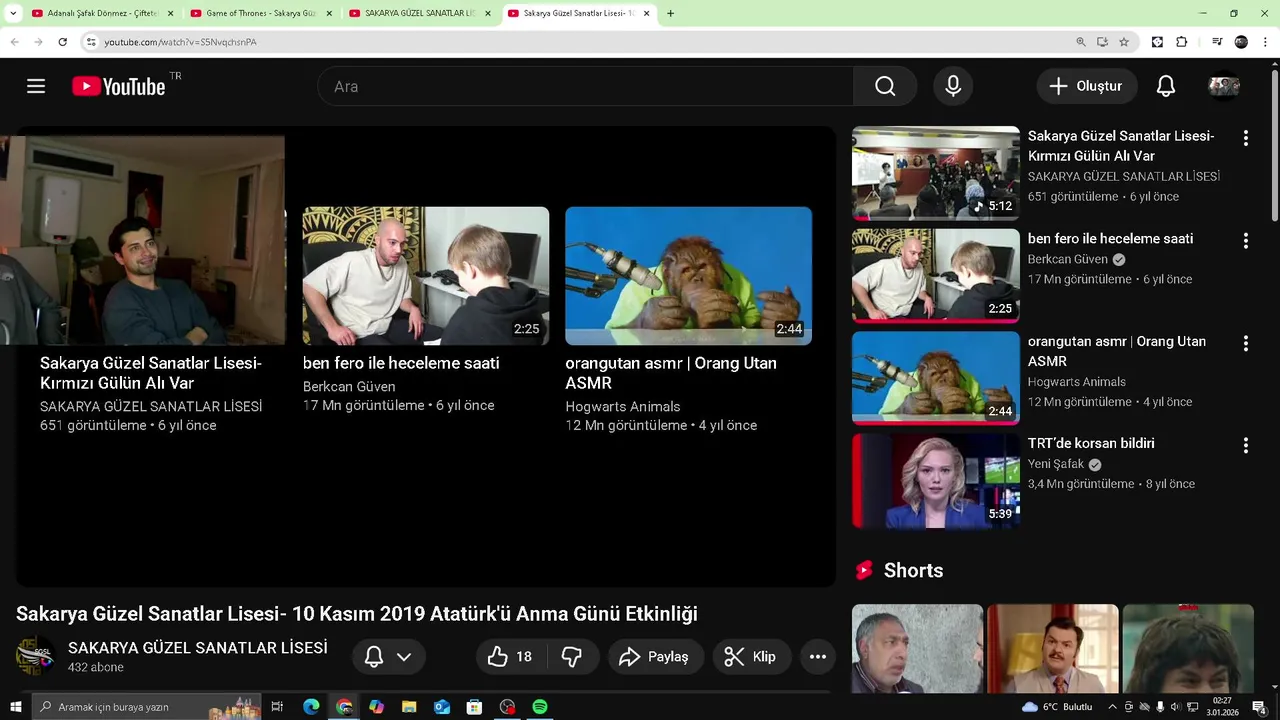Open options for orangutan asmr sidebar video
Image resolution: width=1280 pixels, height=720 pixels.
(1246, 343)
